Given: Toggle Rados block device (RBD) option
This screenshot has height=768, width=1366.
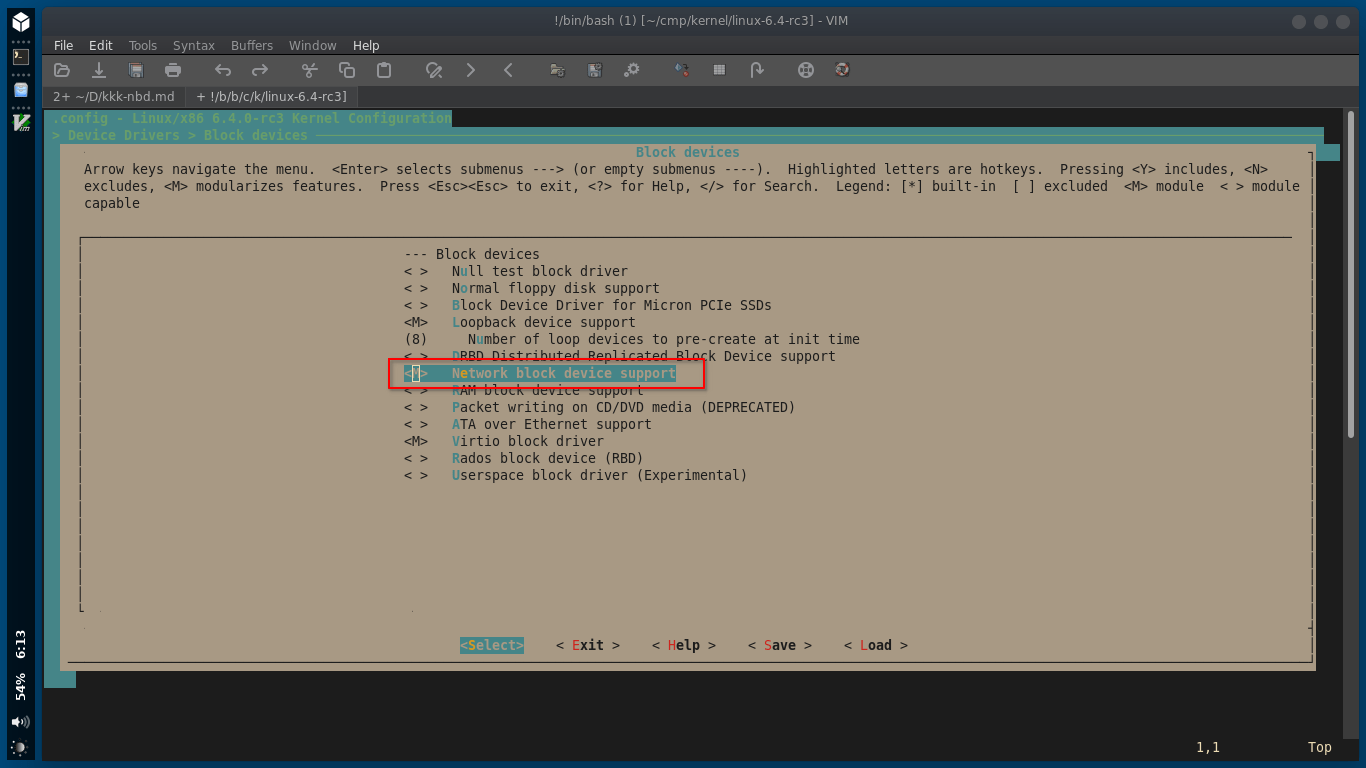Looking at the screenshot, I should click(x=524, y=458).
